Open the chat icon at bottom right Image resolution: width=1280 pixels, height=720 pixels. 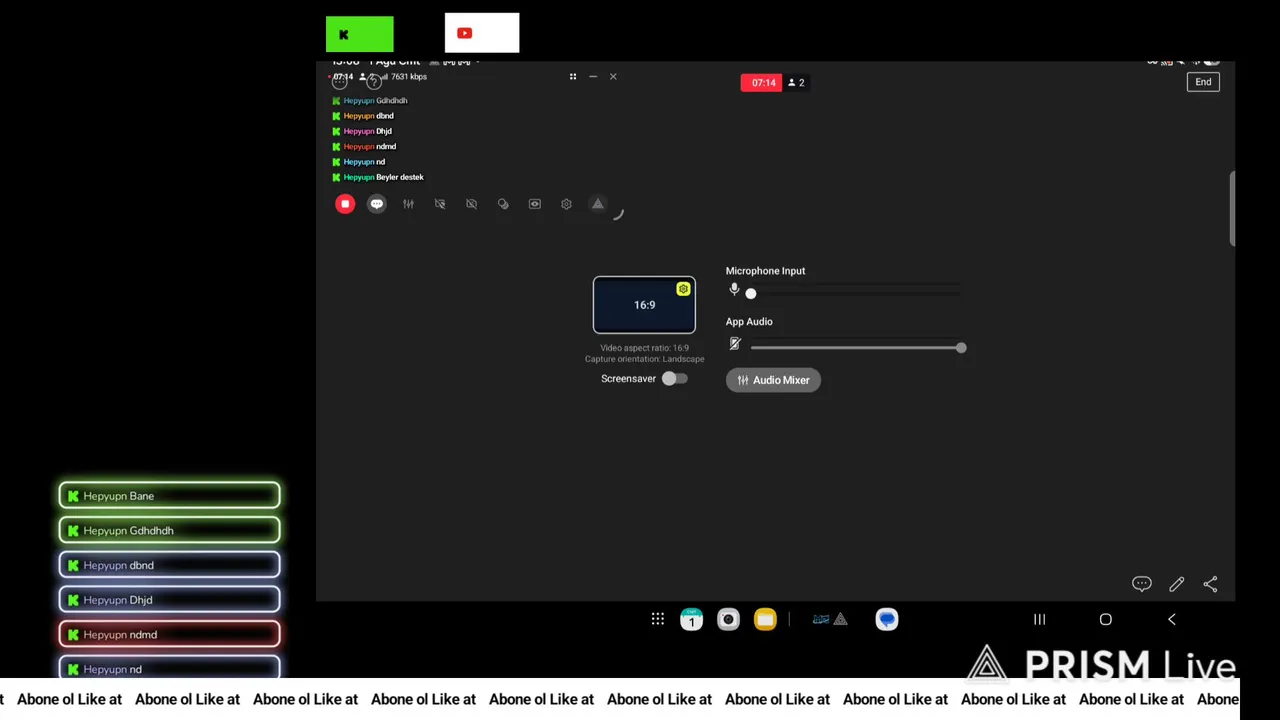click(1142, 584)
